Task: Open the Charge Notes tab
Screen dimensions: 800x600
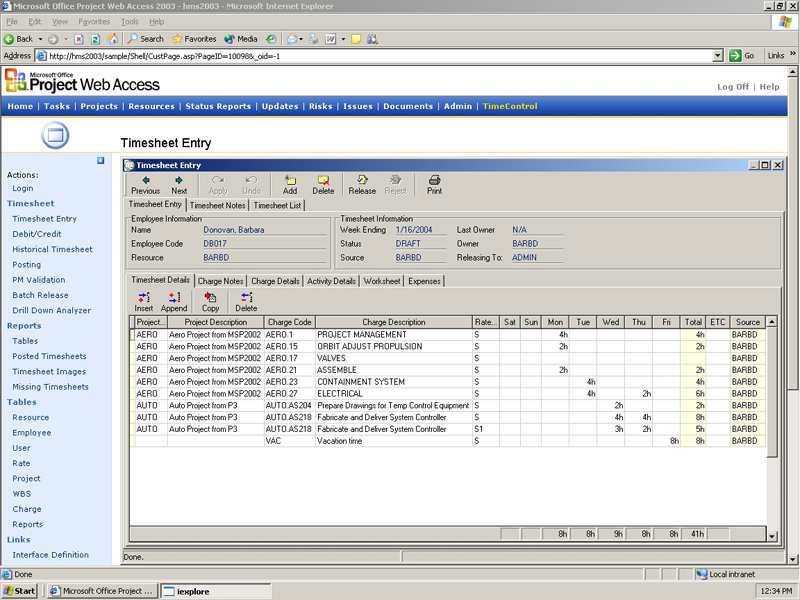Action: 220,281
